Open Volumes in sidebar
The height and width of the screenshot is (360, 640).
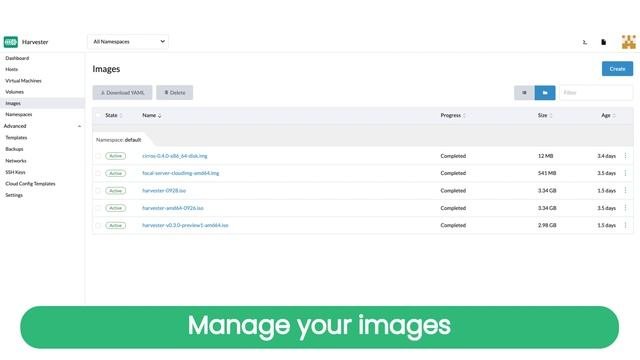coord(14,92)
